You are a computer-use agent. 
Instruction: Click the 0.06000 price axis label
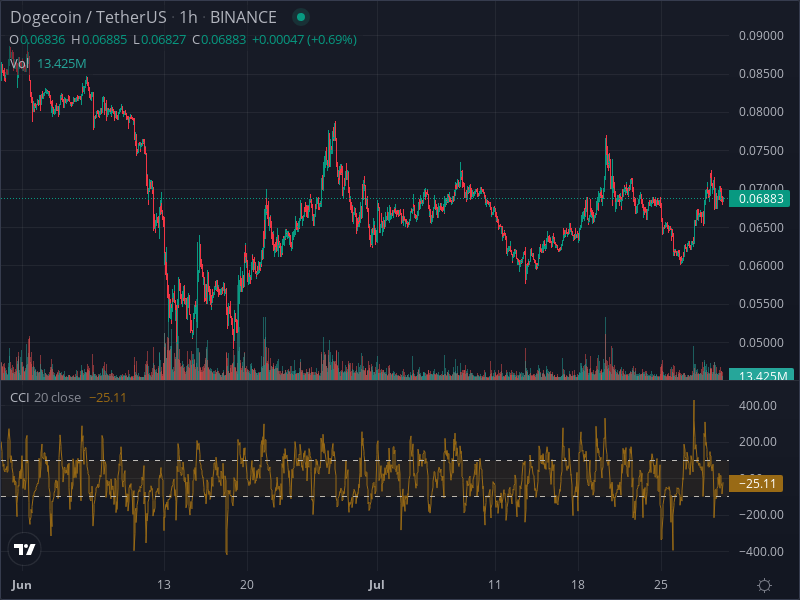[761, 265]
